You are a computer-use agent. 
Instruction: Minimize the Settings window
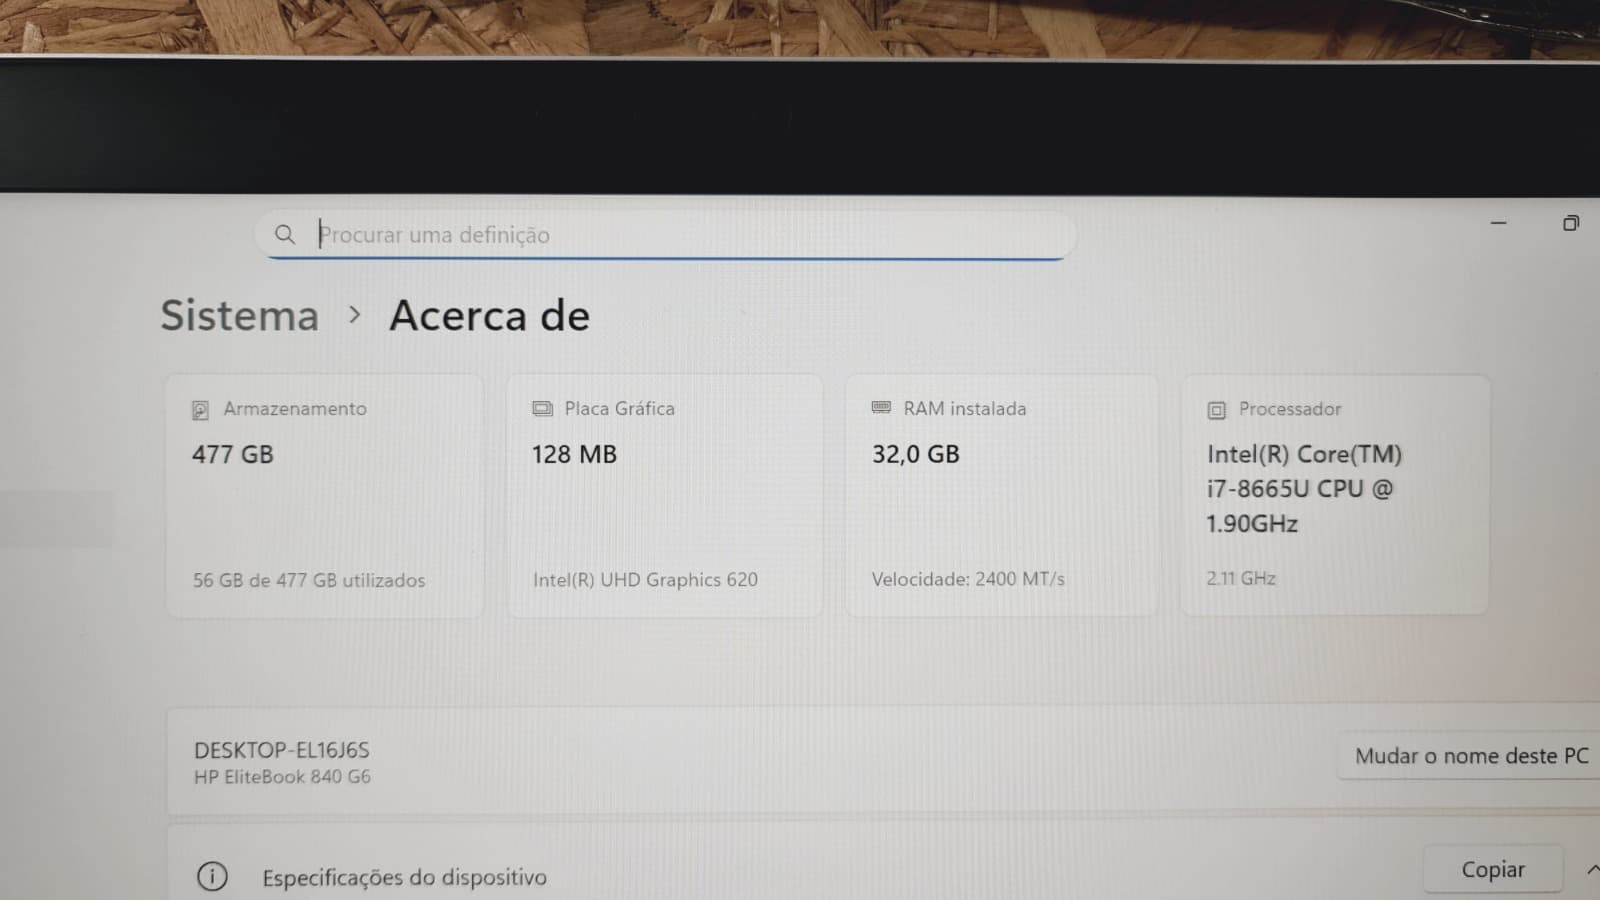(x=1498, y=223)
